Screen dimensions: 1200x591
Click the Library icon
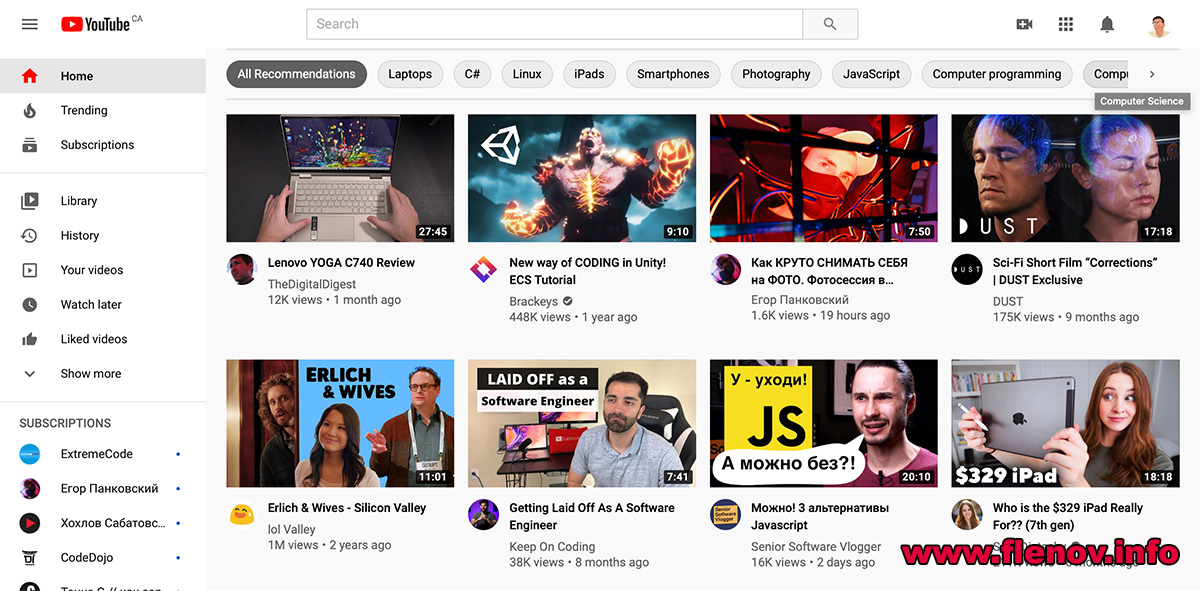[x=30, y=201]
